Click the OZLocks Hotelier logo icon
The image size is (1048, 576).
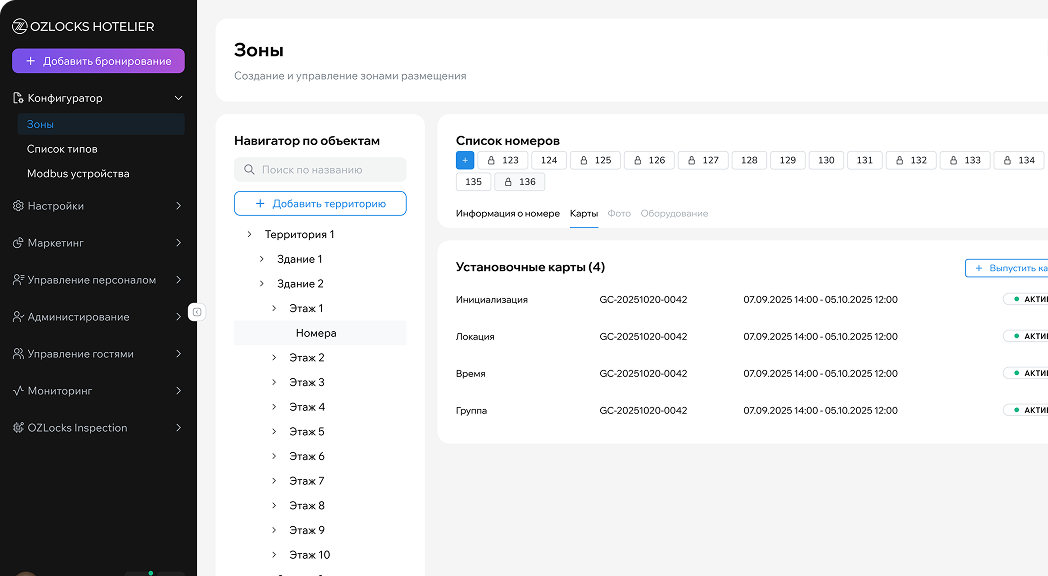(19, 27)
